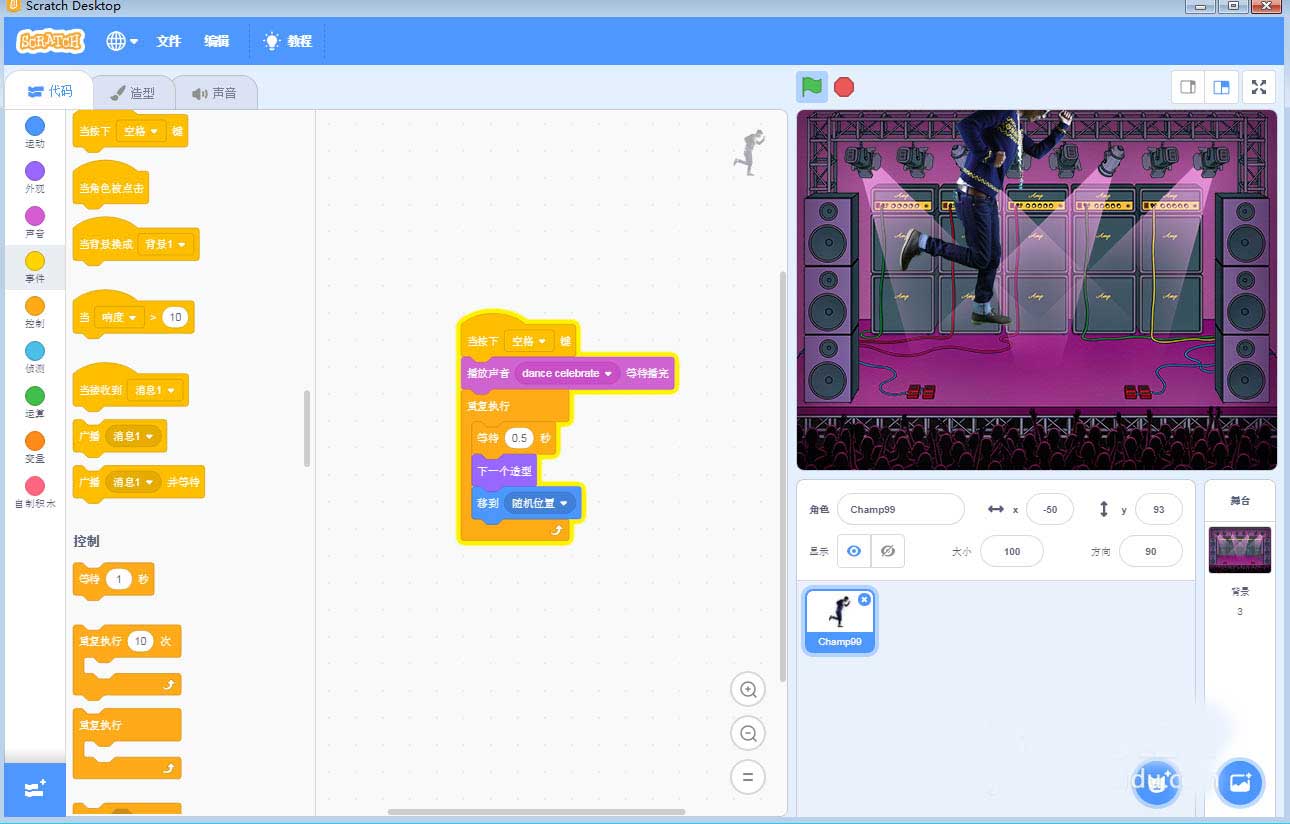The width and height of the screenshot is (1290, 824).
Task: Select the Champ99 sprite thumbnail
Action: (x=839, y=620)
